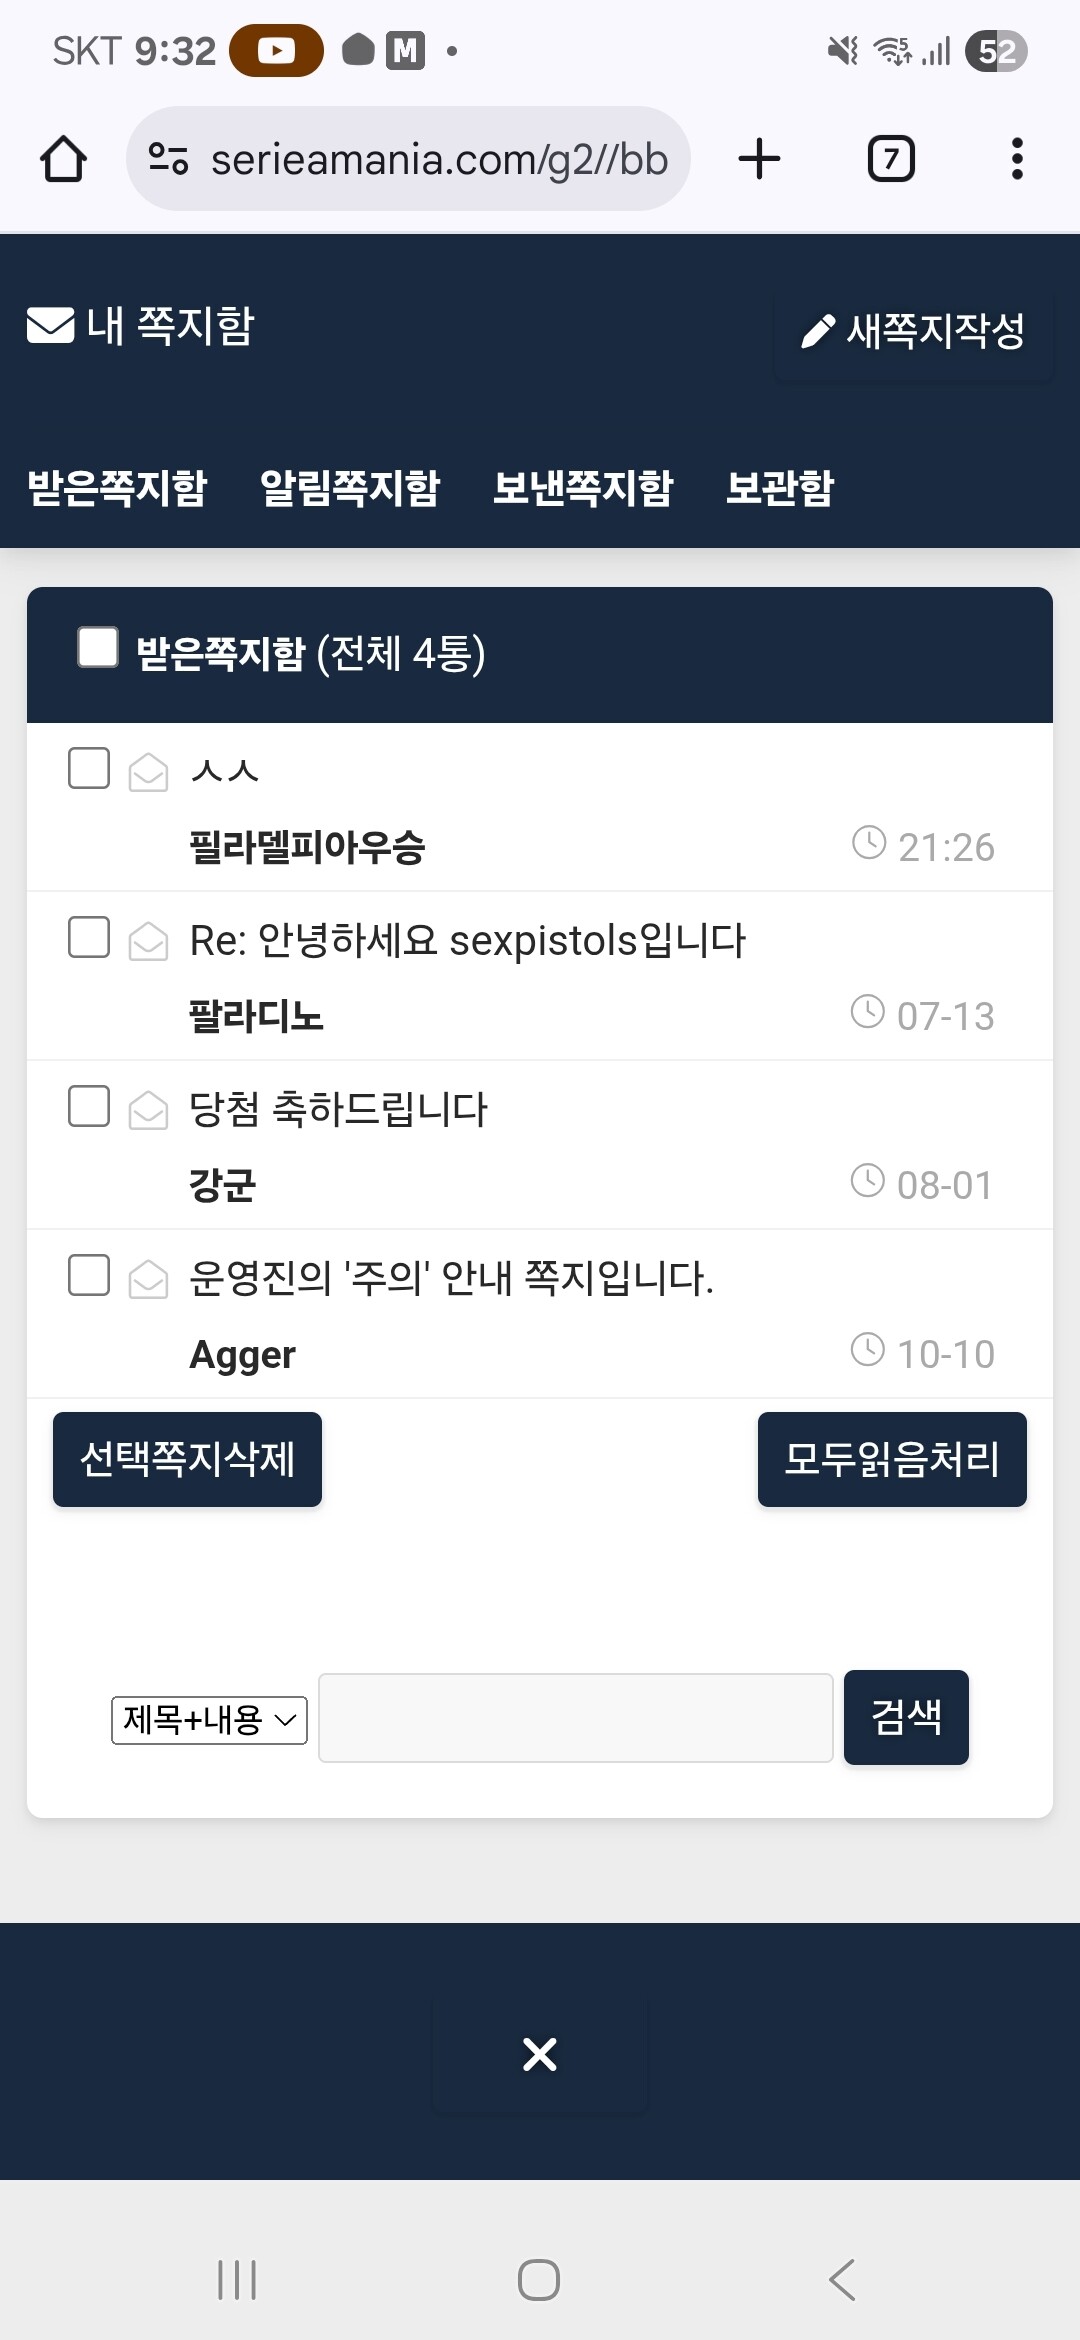The image size is (1080, 2340).
Task: Open a new browser tab with plus
Action: click(x=759, y=159)
